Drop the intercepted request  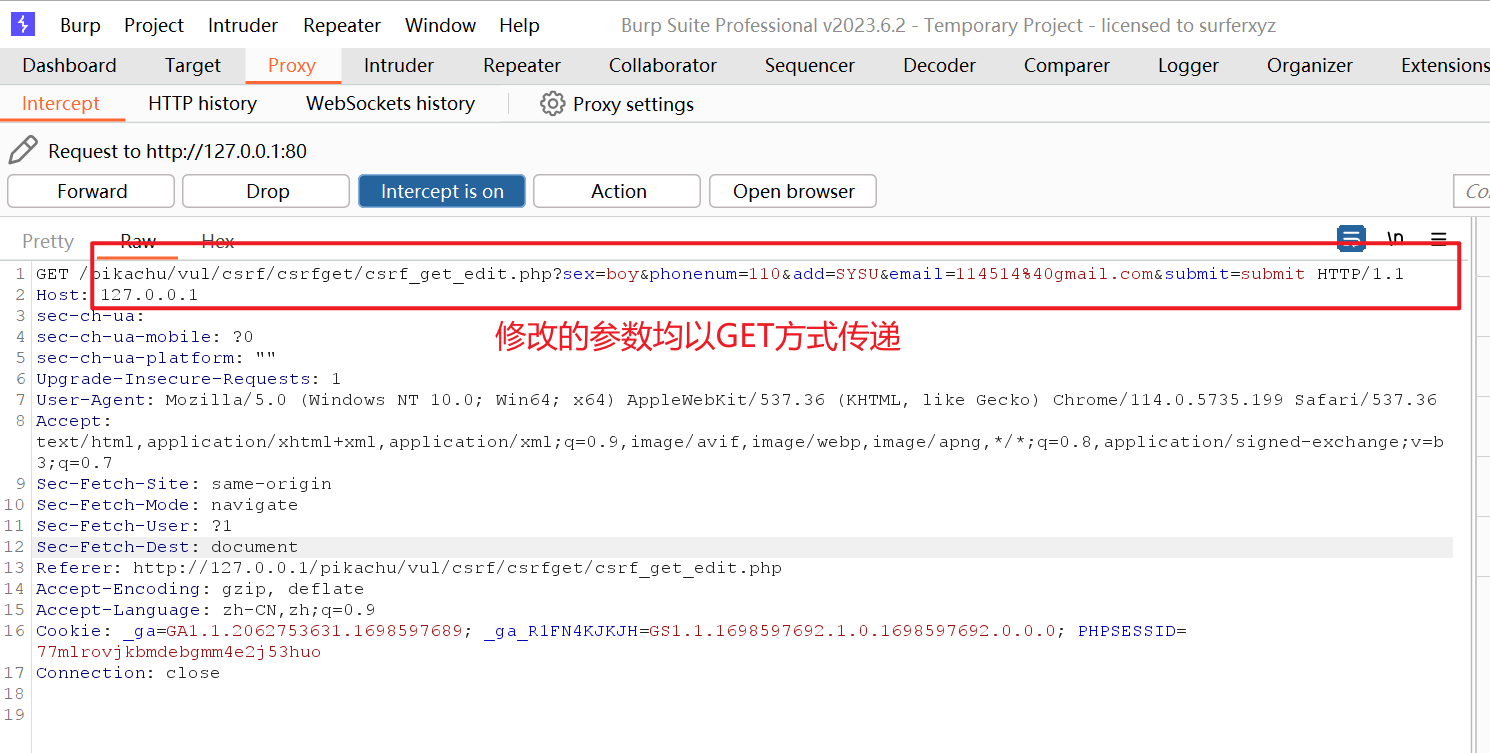[267, 191]
